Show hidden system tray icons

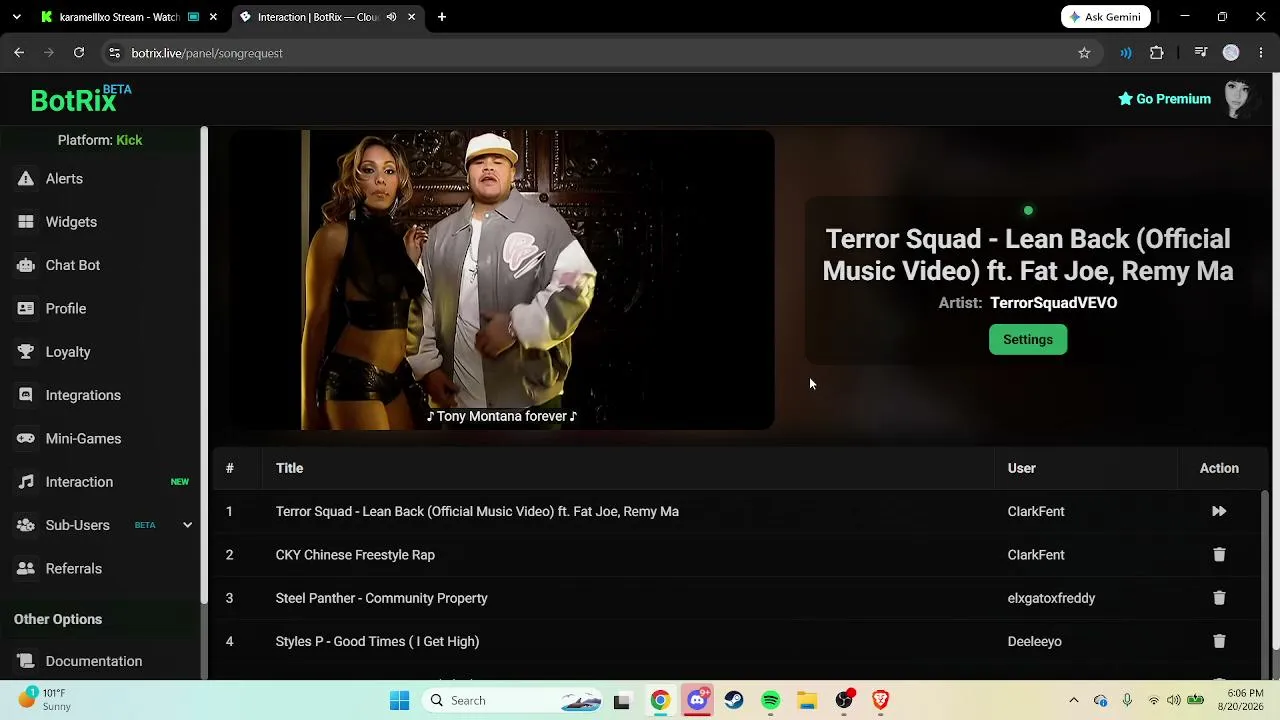pos(1074,700)
